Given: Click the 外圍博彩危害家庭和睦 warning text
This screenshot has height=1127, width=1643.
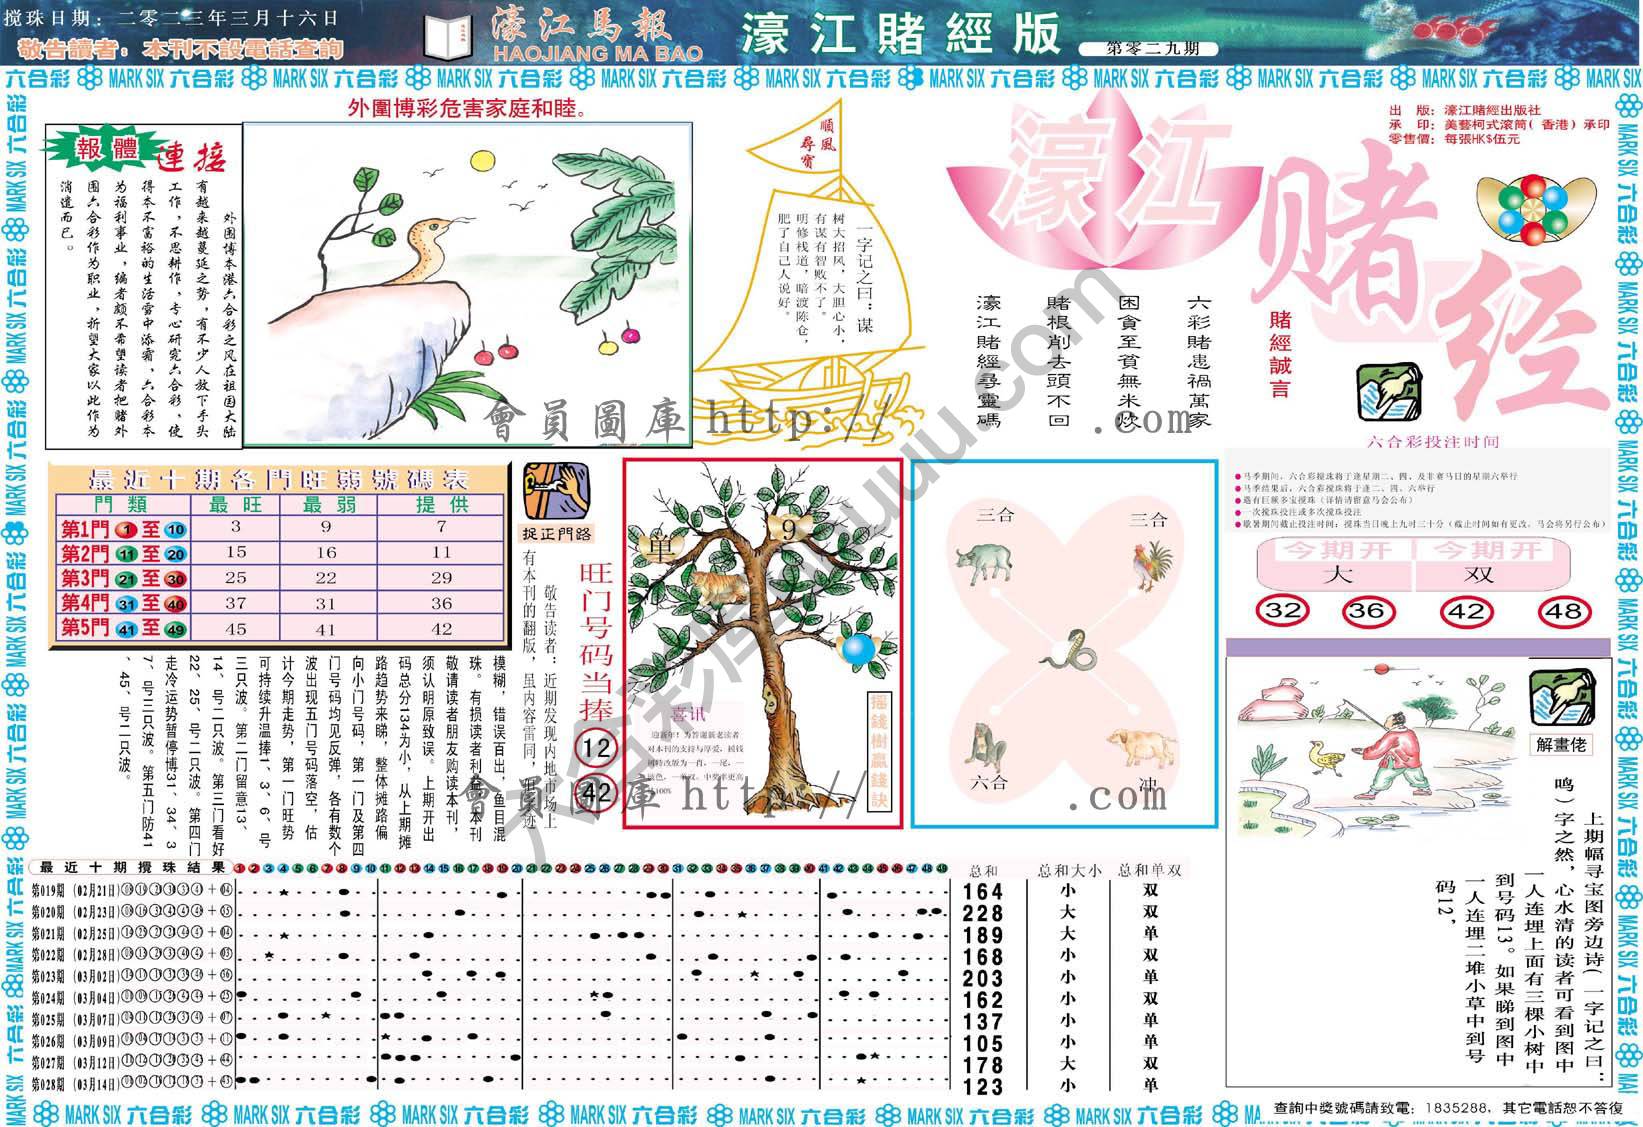Looking at the screenshot, I should pyautogui.click(x=466, y=108).
